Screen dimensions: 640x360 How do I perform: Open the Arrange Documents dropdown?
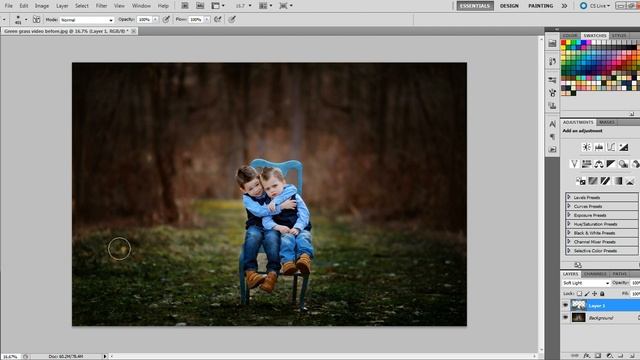coord(265,6)
